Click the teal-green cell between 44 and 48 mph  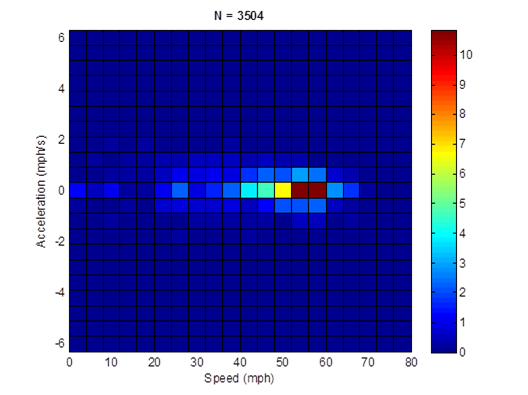point(266,190)
